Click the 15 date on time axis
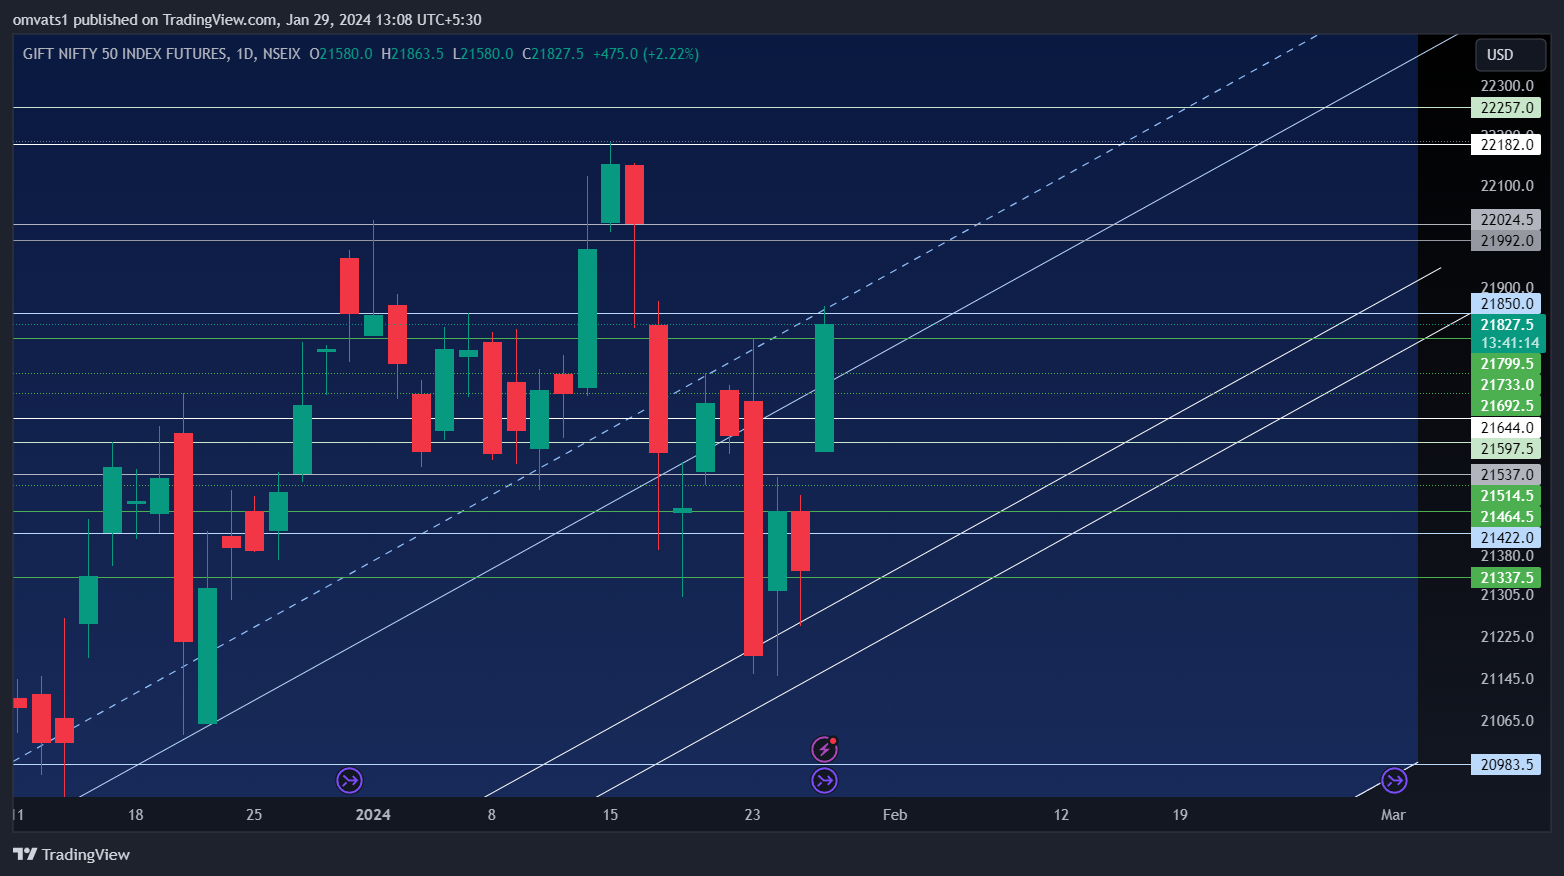The height and width of the screenshot is (876, 1564). coord(610,815)
